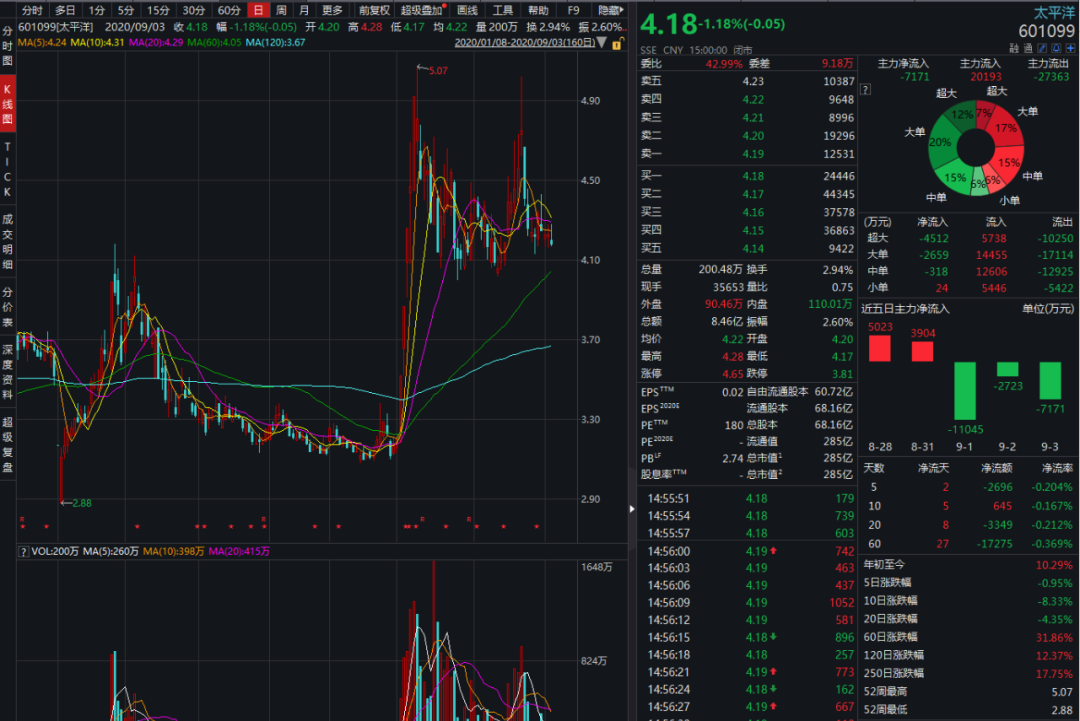Click the blue alert bell icon
Screen dimensions: 1080x721
1056,48
